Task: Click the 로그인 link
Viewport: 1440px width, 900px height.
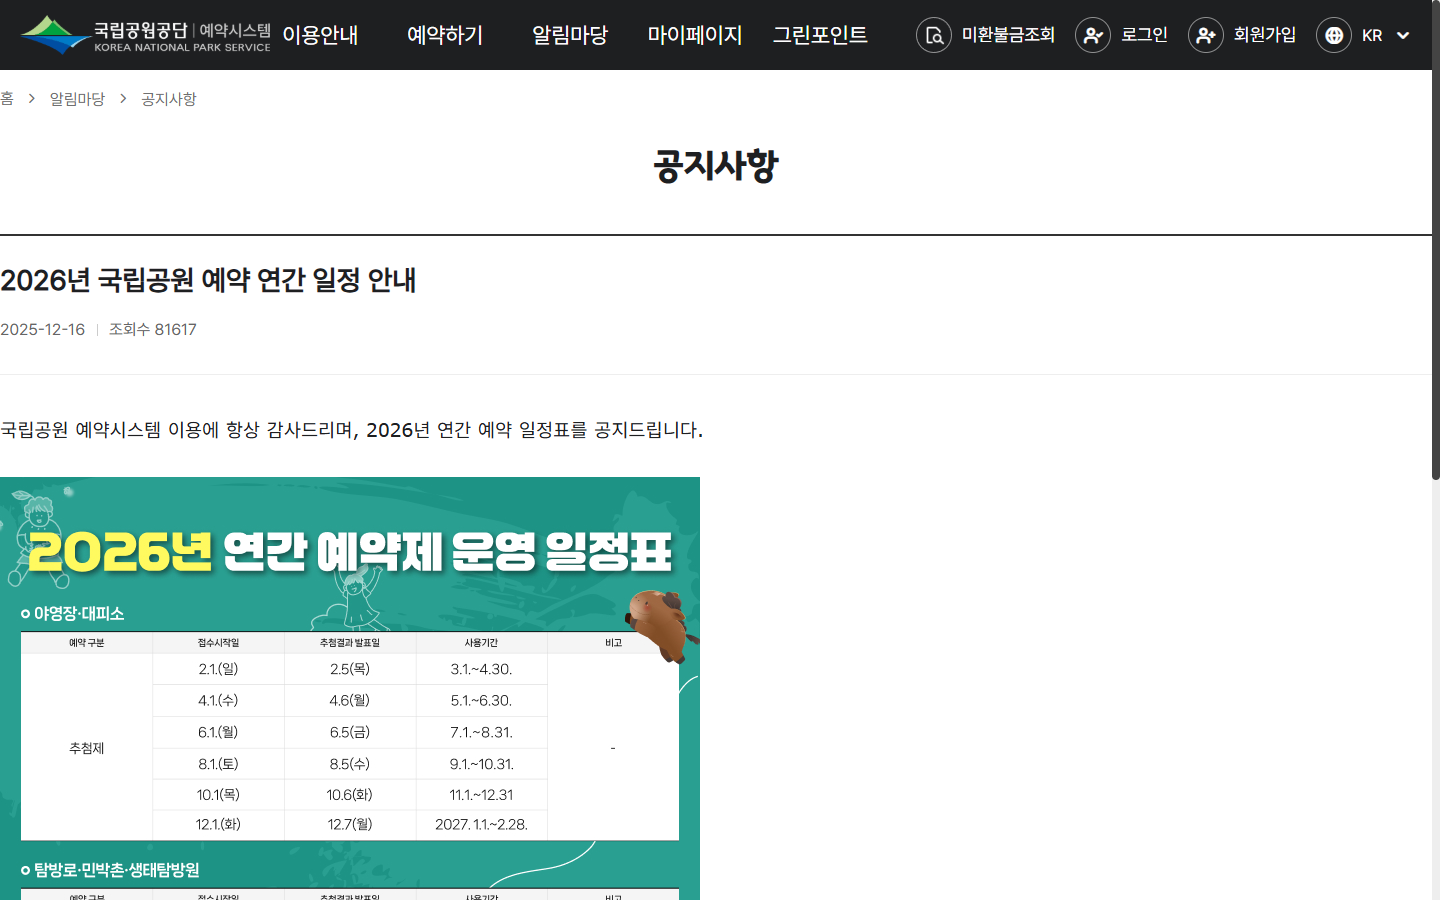Action: tap(1144, 35)
